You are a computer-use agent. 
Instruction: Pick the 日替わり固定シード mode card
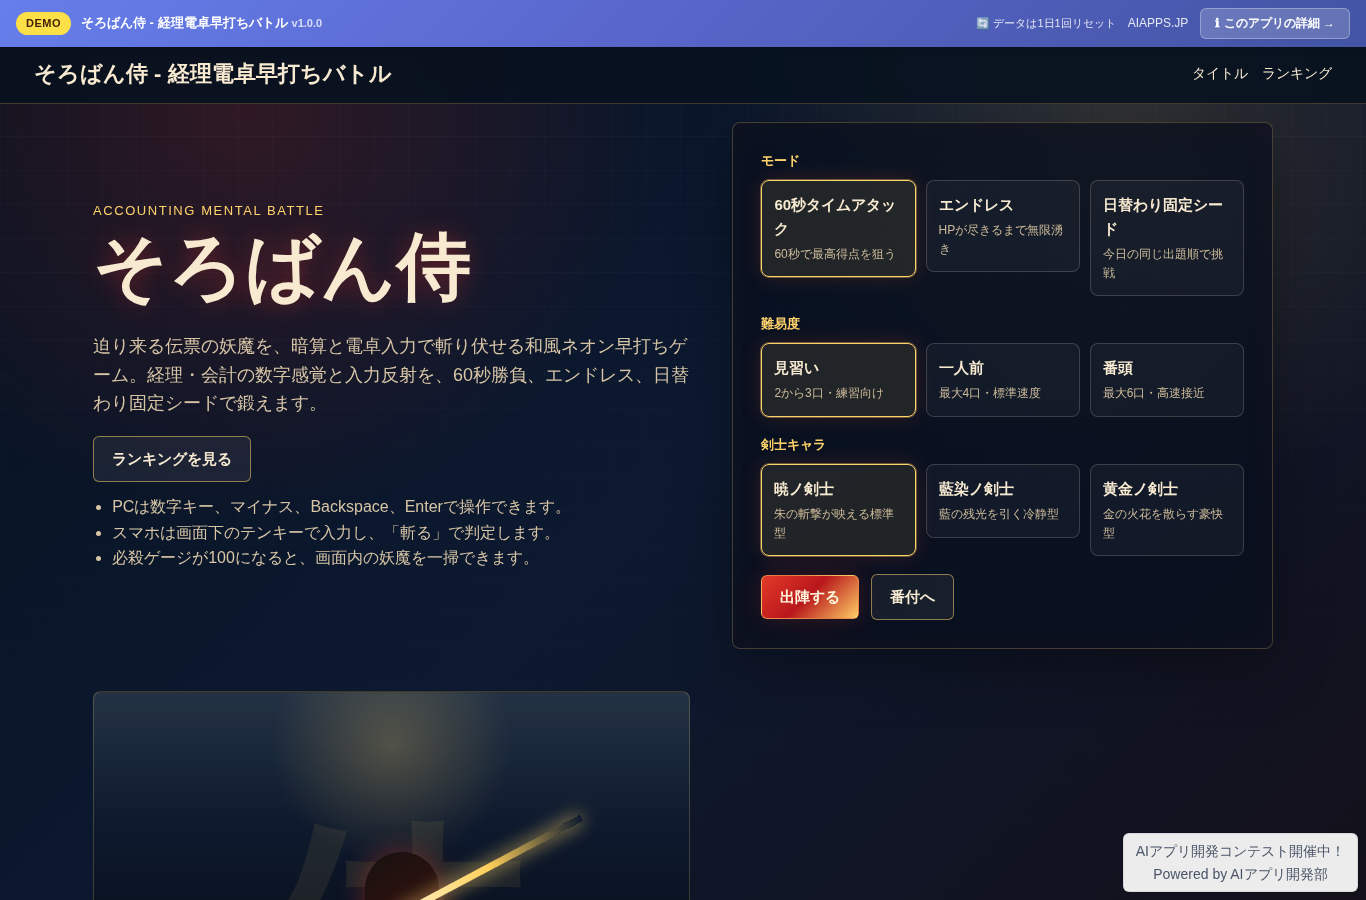[1167, 238]
